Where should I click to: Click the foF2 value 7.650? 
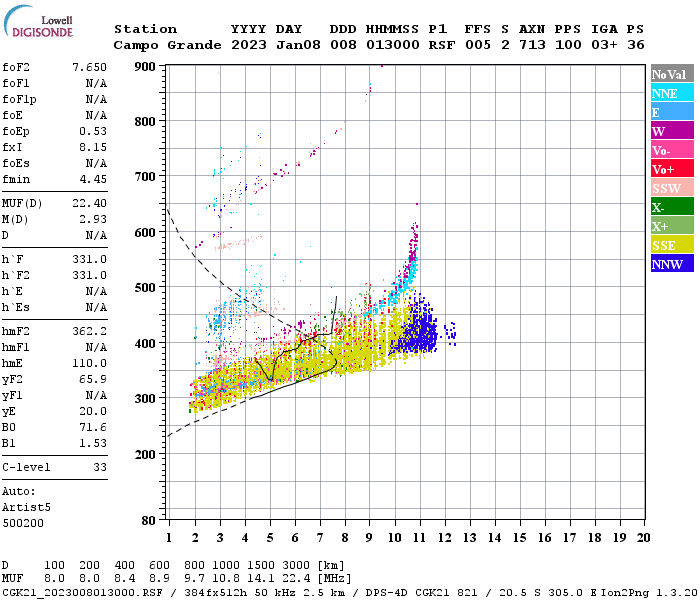(x=89, y=67)
